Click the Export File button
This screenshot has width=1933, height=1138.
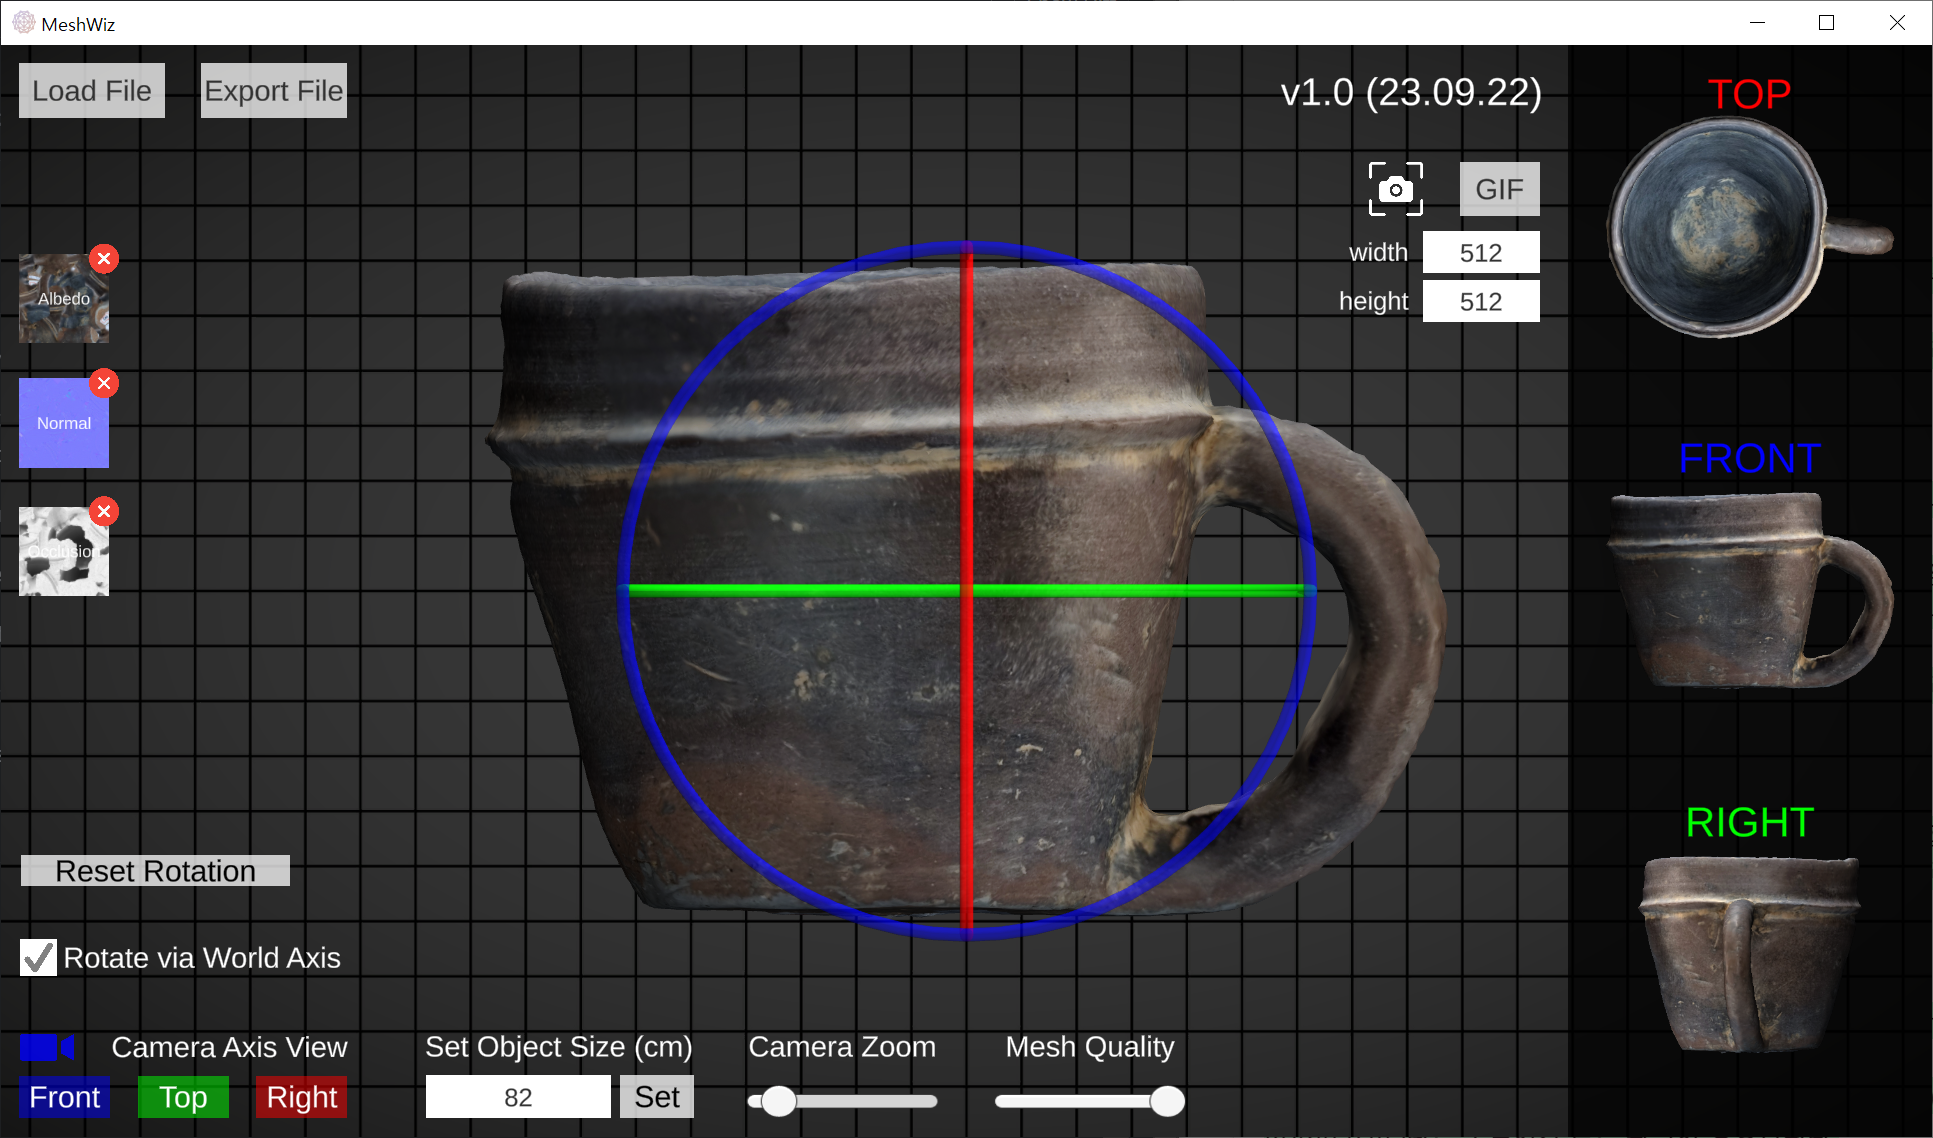(x=274, y=91)
